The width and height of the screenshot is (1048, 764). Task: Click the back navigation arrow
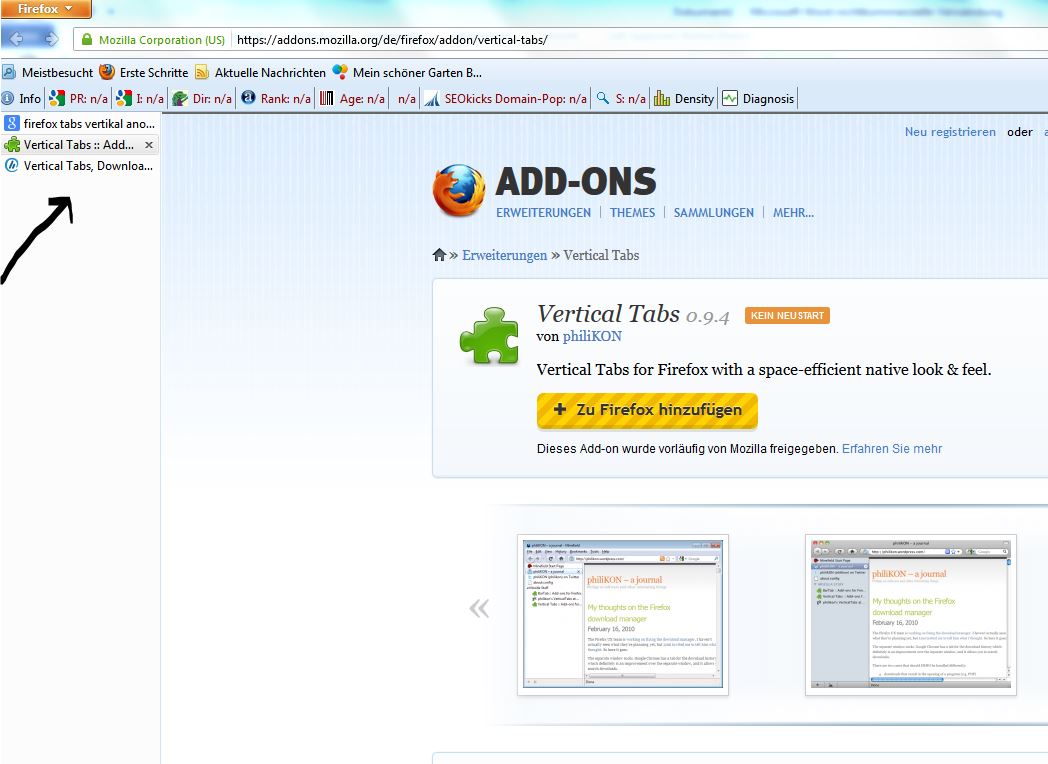tap(20, 39)
